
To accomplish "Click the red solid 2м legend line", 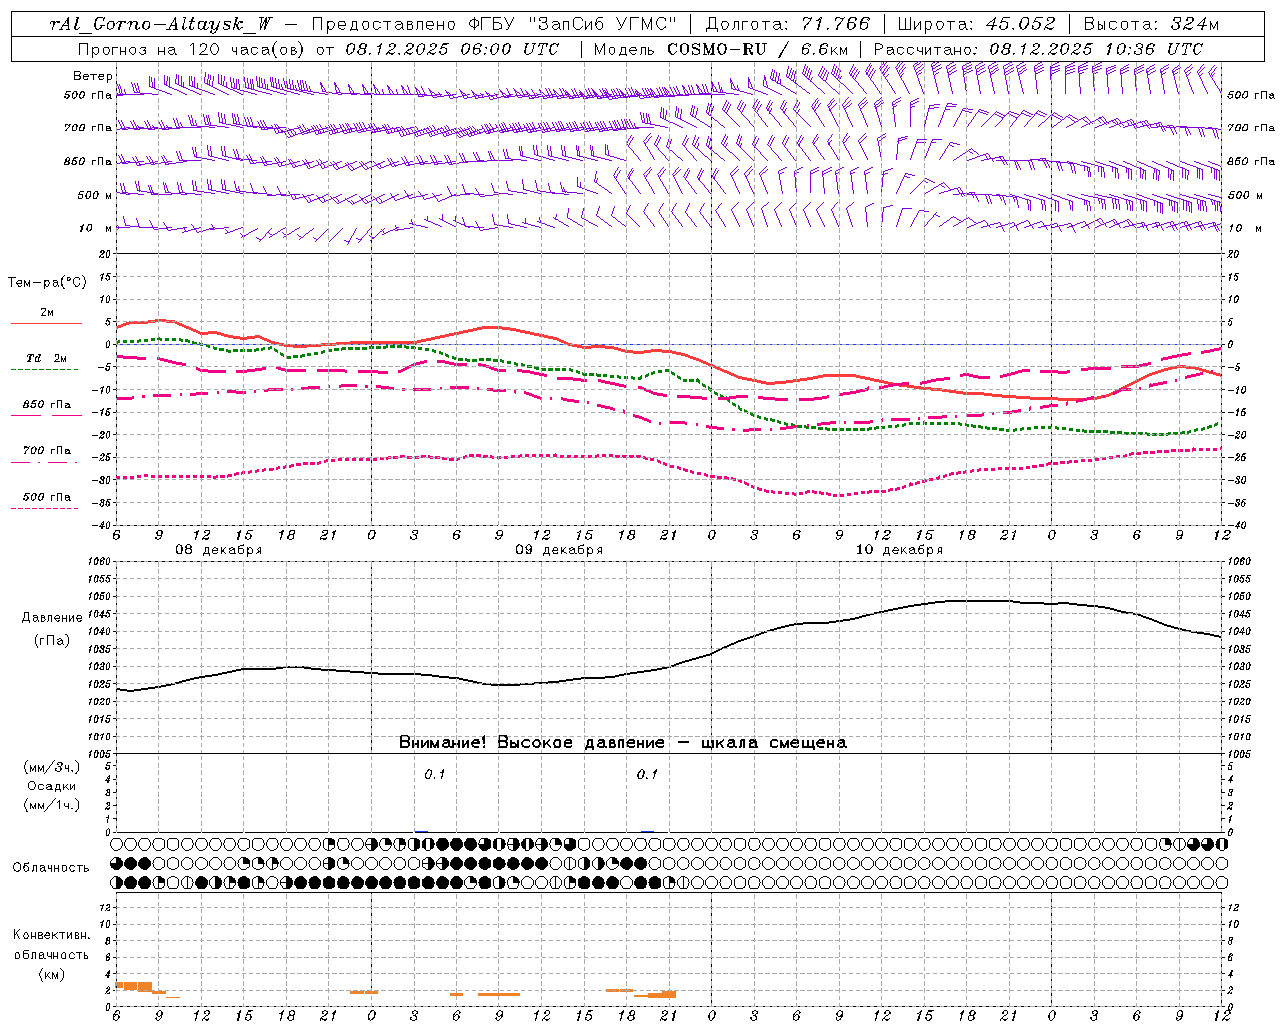I will point(46,323).
